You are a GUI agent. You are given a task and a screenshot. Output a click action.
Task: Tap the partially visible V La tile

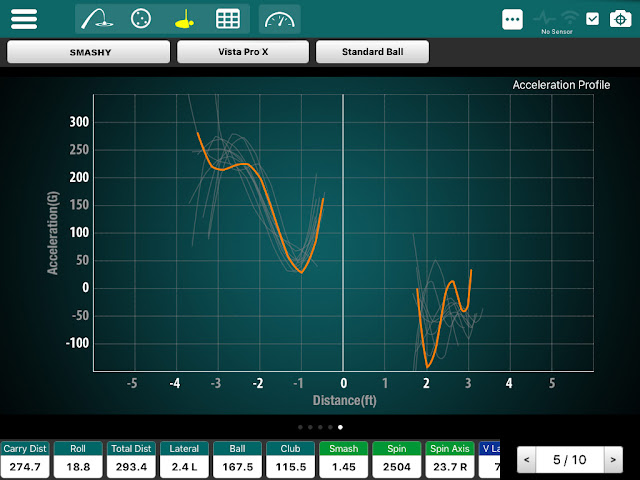(x=489, y=460)
